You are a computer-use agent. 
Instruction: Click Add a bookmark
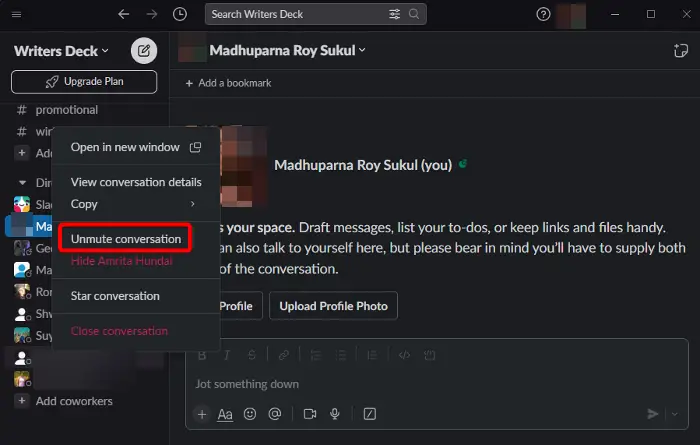tap(228, 83)
